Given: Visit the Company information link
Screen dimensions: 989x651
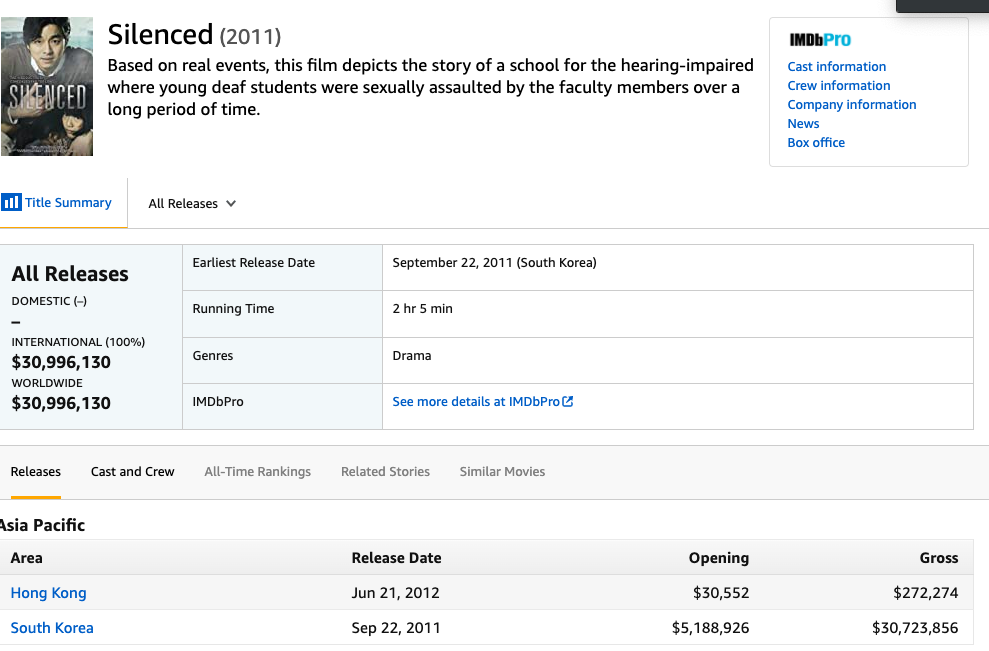Looking at the screenshot, I should click(851, 105).
